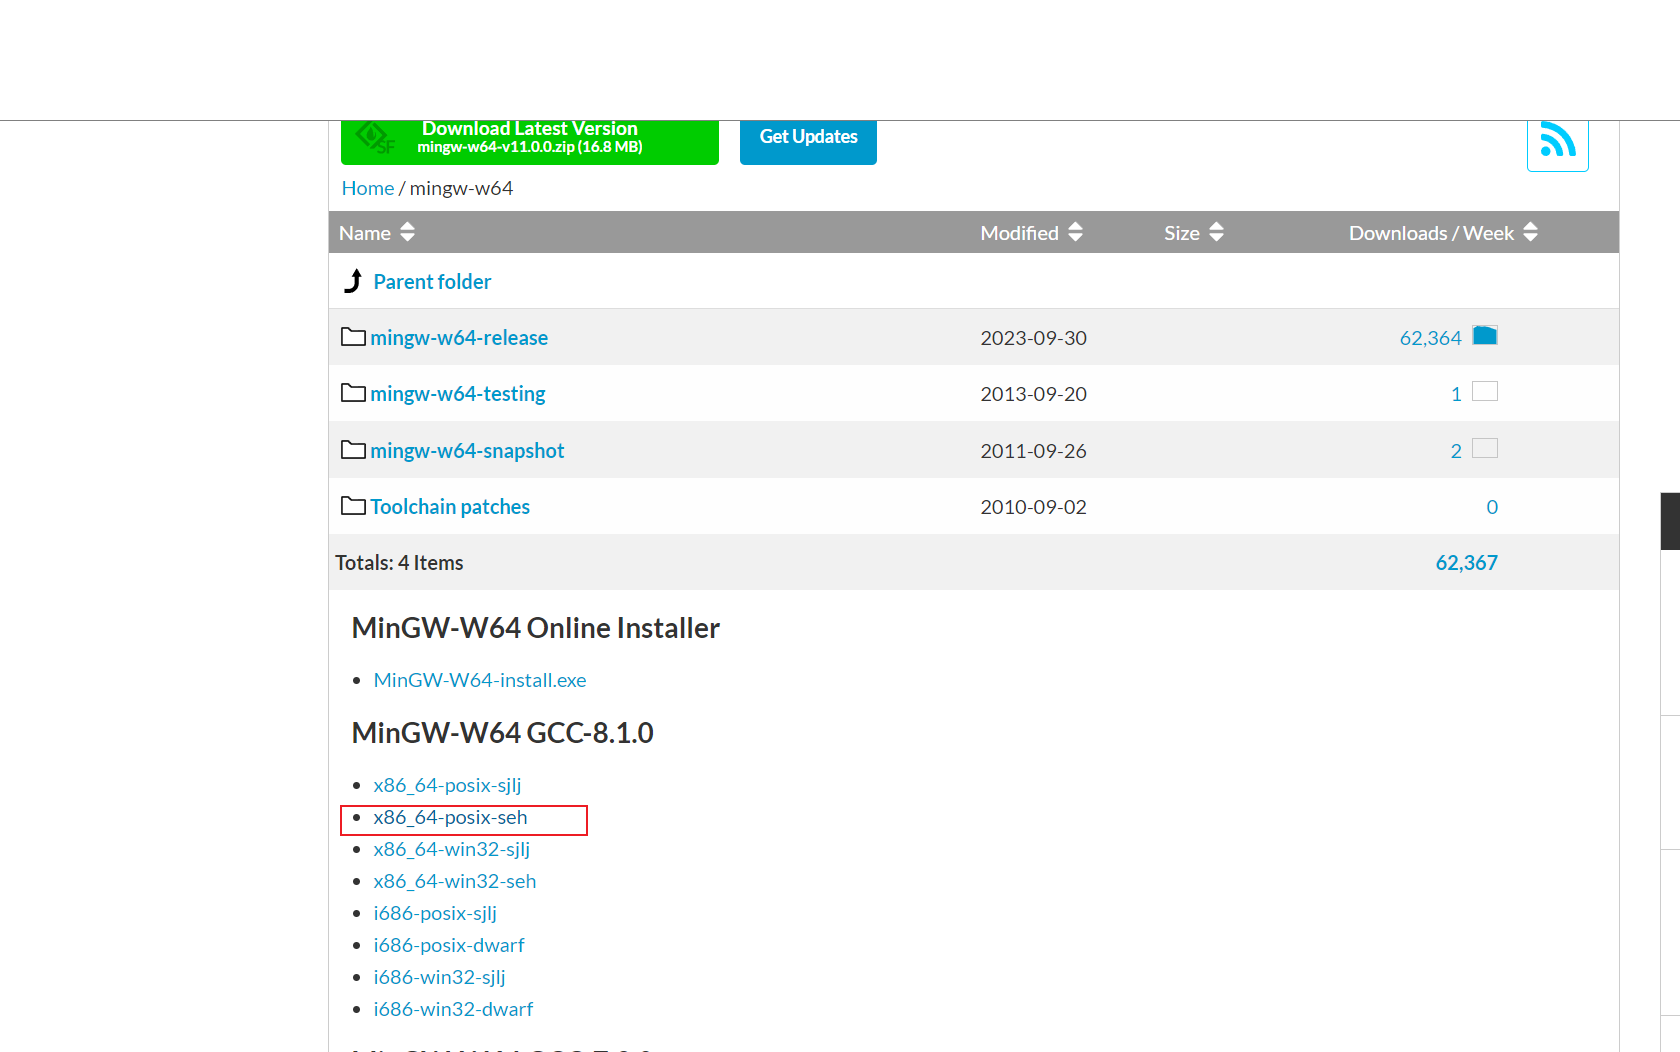This screenshot has height=1052, width=1680.
Task: Click the Get Updates button
Action: point(808,142)
